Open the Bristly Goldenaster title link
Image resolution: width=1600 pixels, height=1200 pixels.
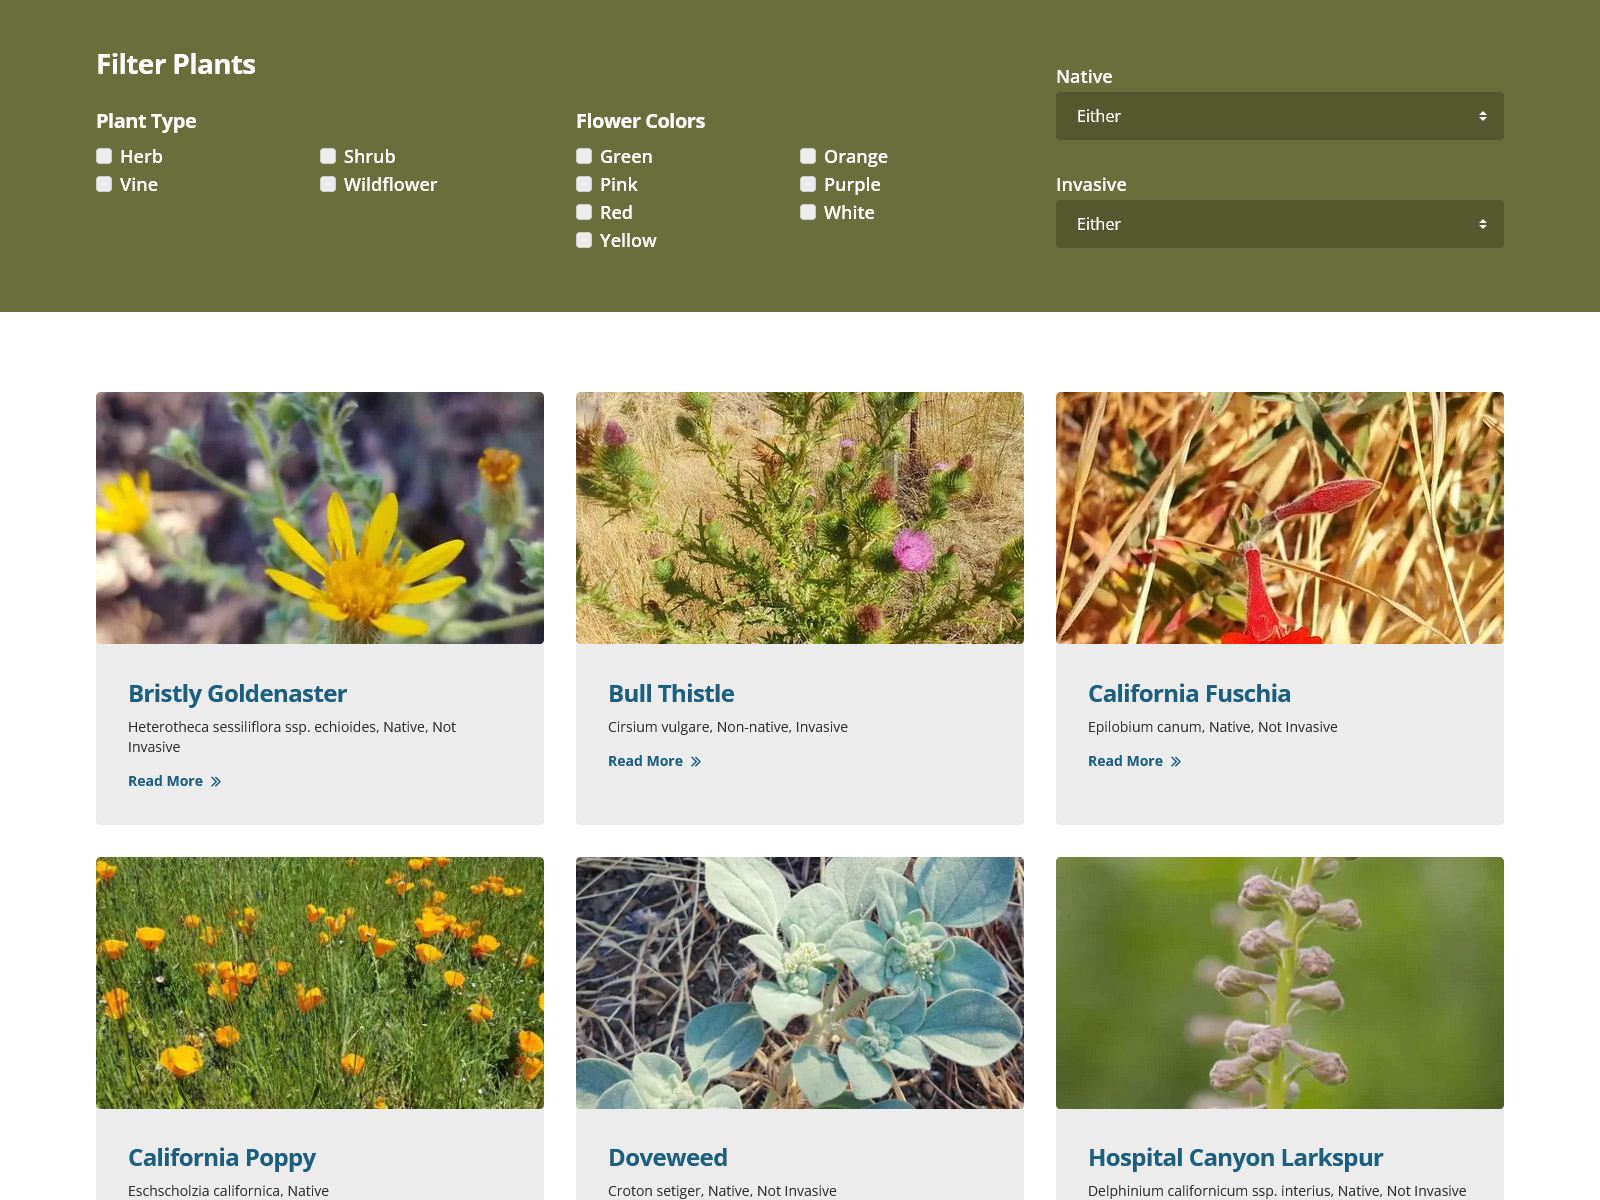[x=237, y=693]
